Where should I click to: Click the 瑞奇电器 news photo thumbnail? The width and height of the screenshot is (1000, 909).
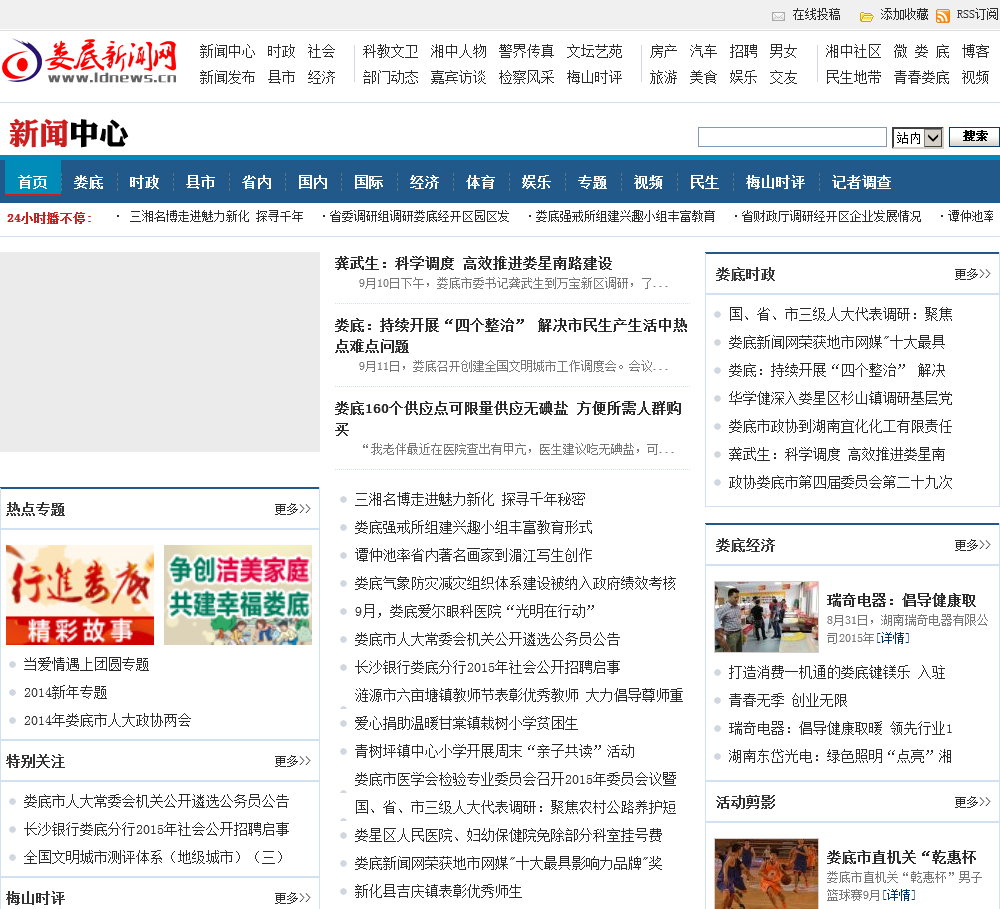pyautogui.click(x=766, y=616)
